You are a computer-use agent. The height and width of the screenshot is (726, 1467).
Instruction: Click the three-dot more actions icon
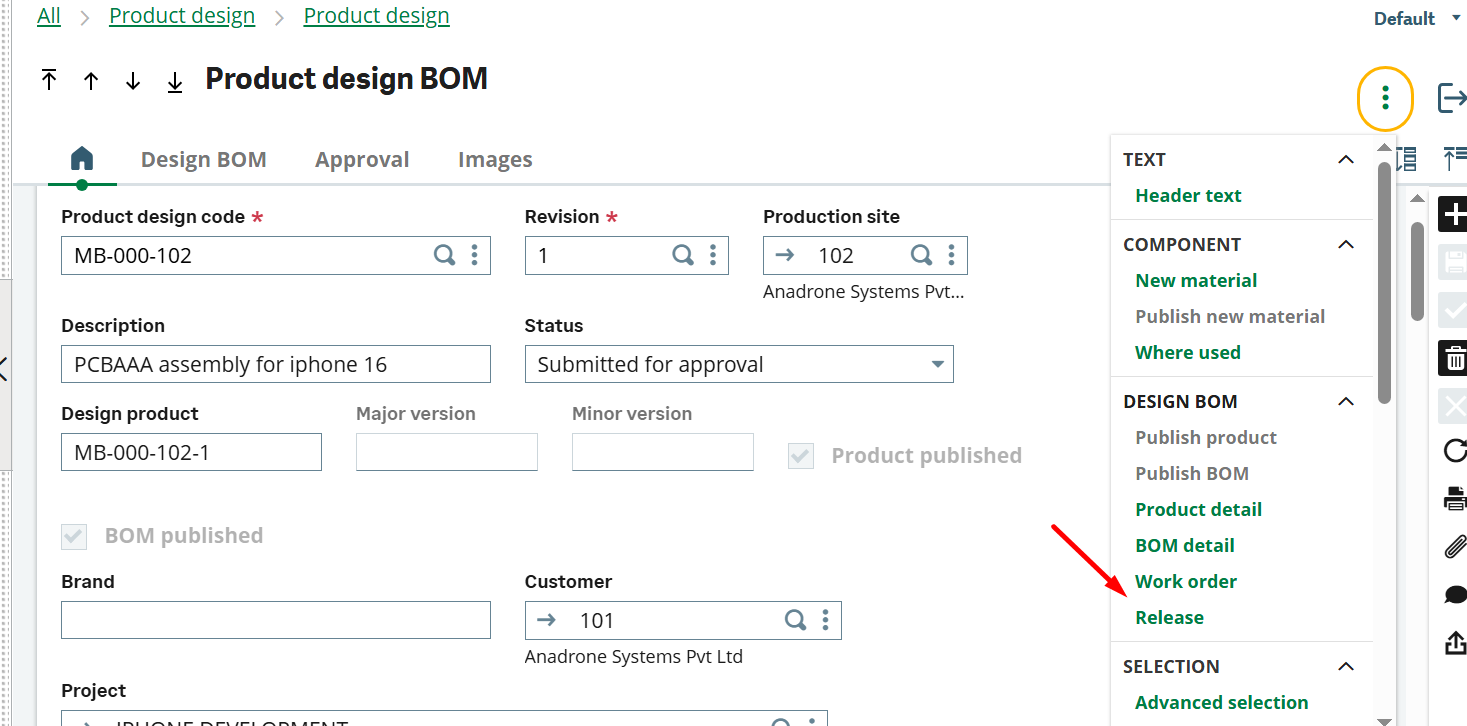pyautogui.click(x=1385, y=98)
